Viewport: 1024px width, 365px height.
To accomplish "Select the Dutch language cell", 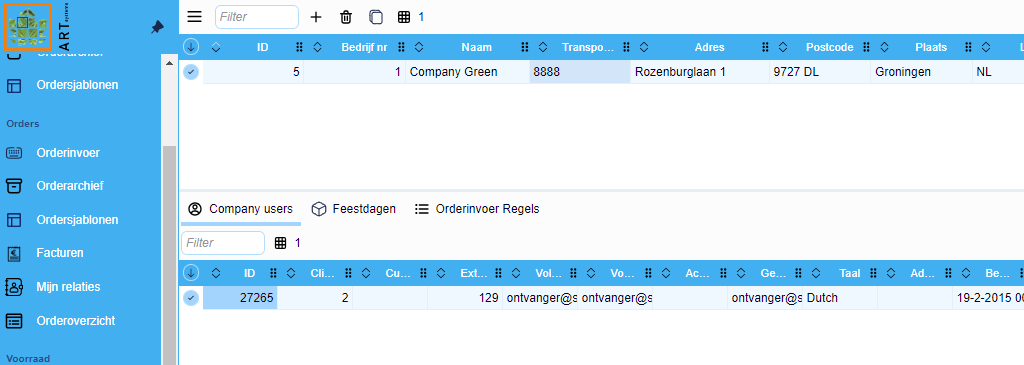I will point(840,298).
